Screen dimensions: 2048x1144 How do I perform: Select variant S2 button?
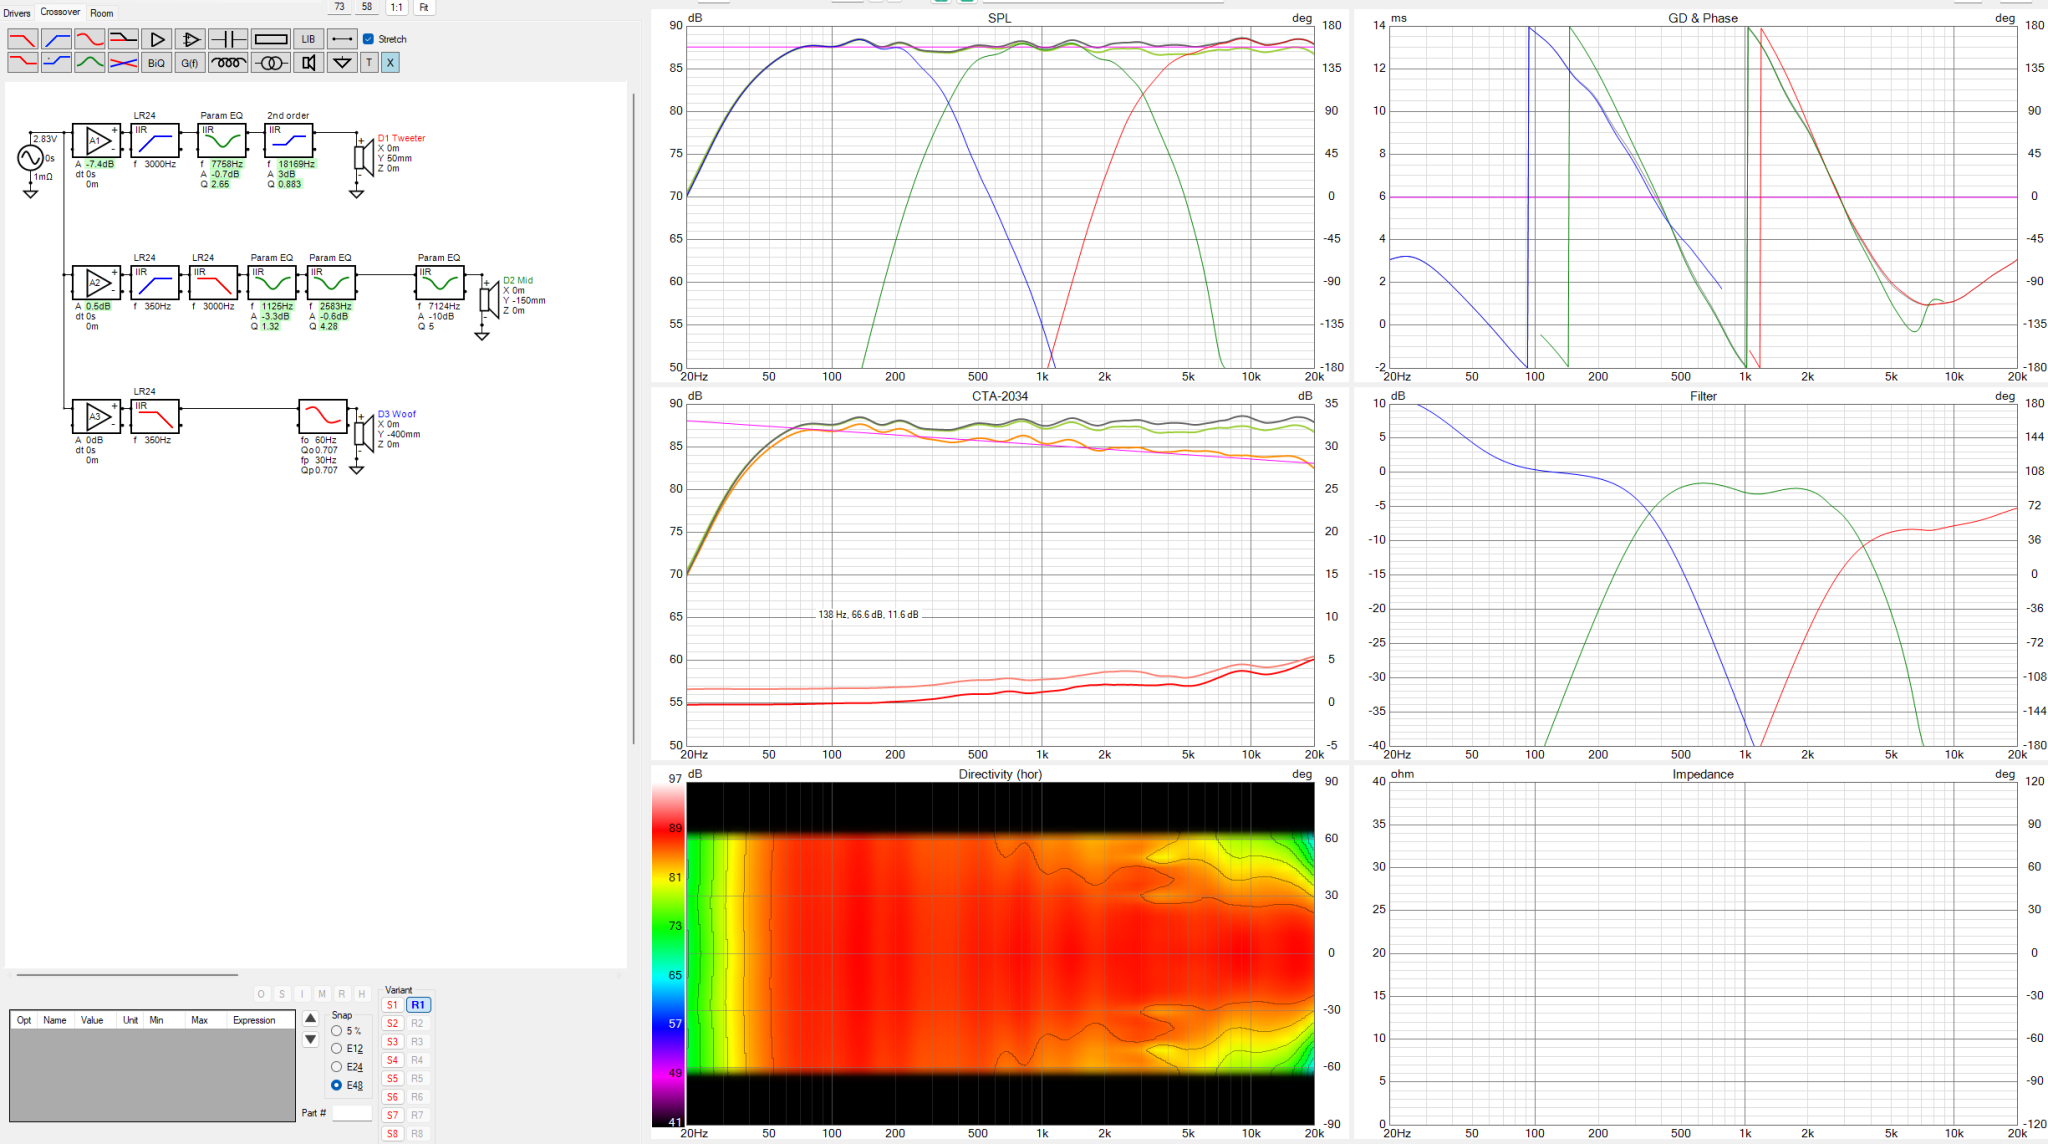(x=392, y=1023)
